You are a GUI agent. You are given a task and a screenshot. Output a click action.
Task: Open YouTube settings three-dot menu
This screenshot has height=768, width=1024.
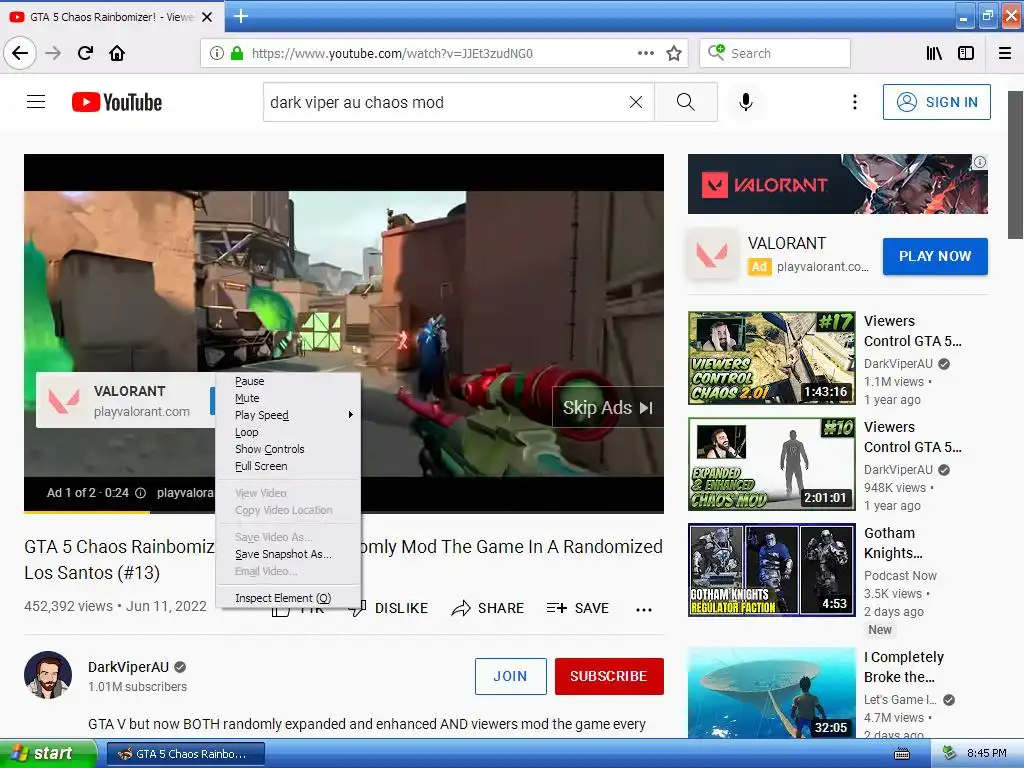(x=855, y=102)
